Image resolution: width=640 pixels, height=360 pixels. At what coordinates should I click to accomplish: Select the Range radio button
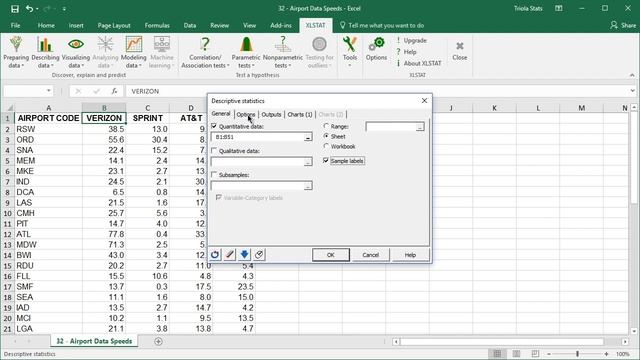326,126
